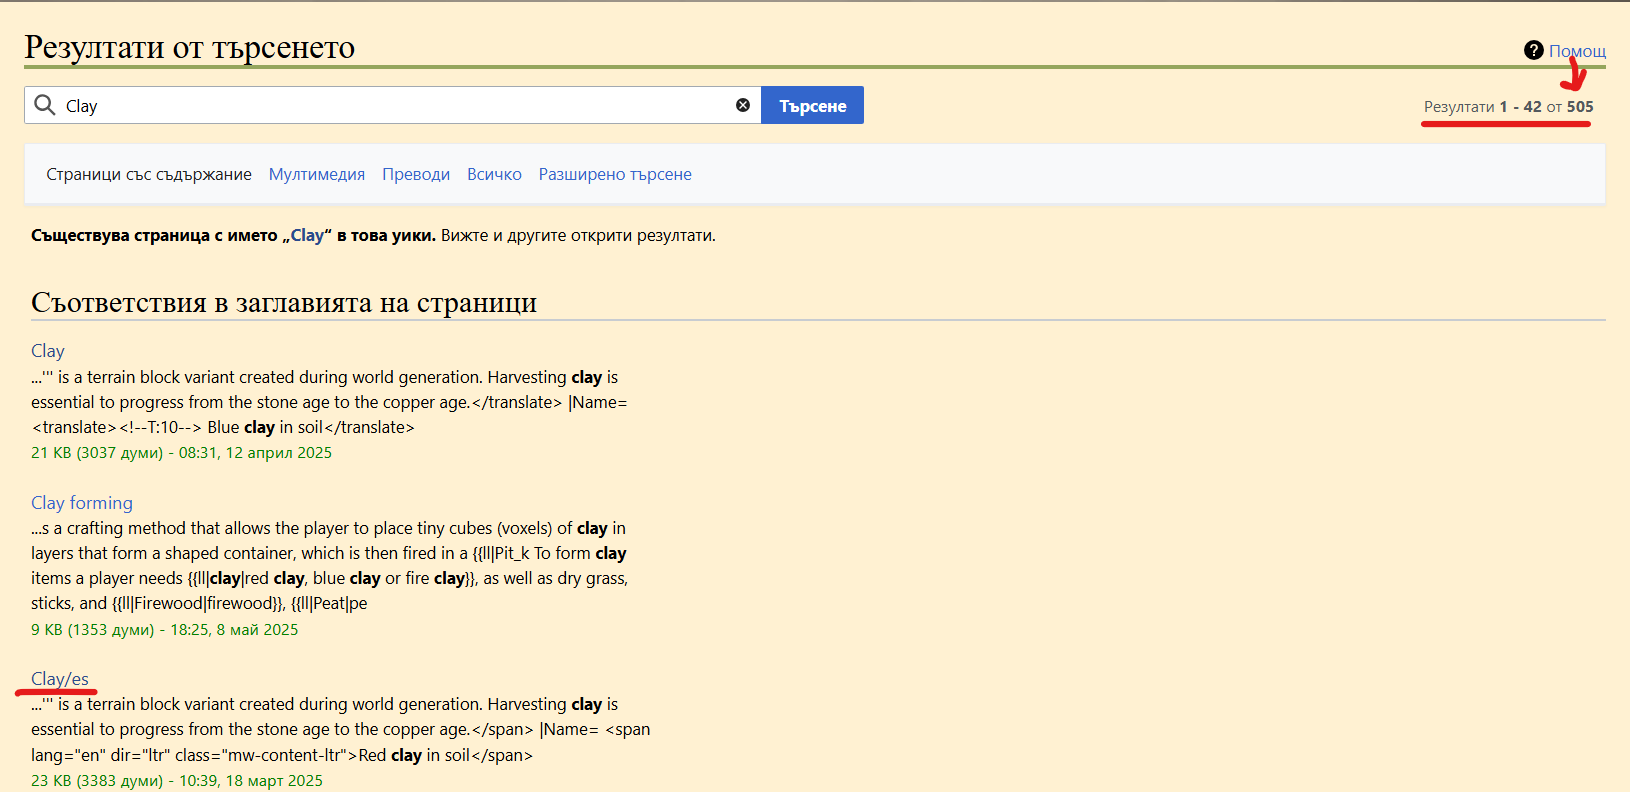1630x792 pixels.
Task: Click the results count "1 - 42 от 505"
Action: click(x=1545, y=107)
